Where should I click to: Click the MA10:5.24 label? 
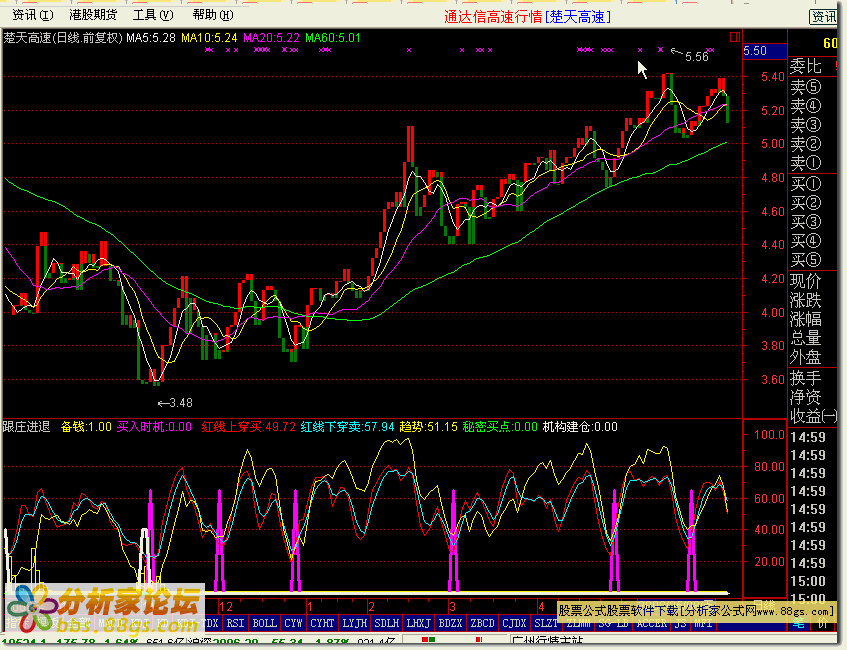click(209, 38)
